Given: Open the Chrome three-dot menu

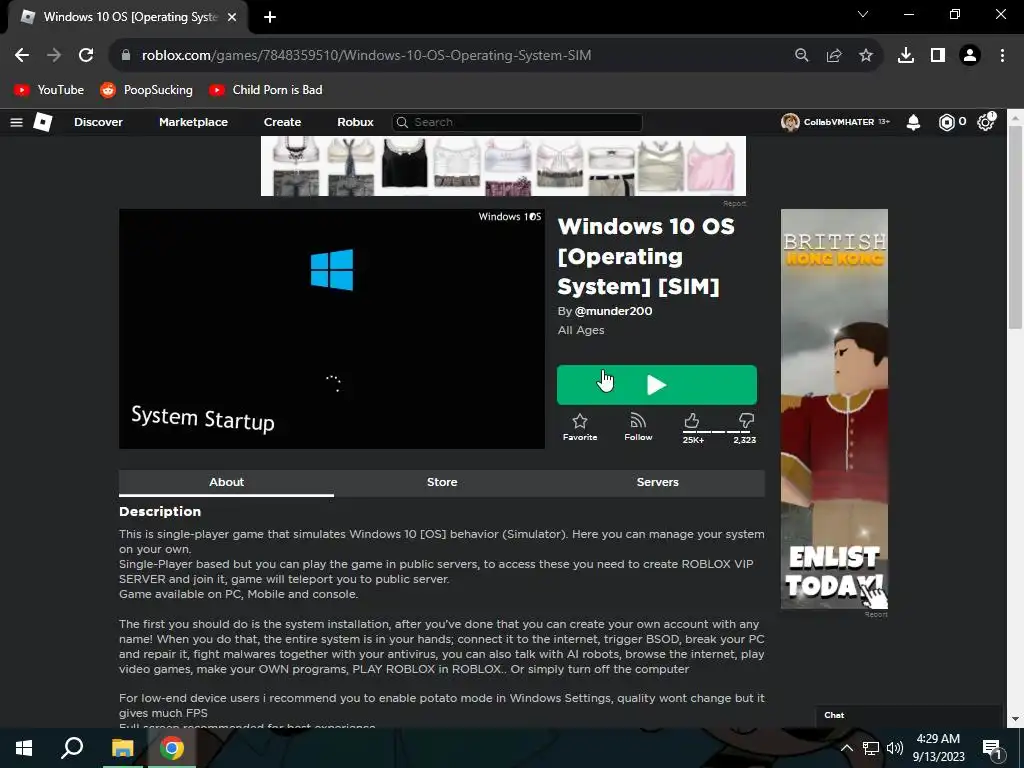Looking at the screenshot, I should tap(1002, 56).
